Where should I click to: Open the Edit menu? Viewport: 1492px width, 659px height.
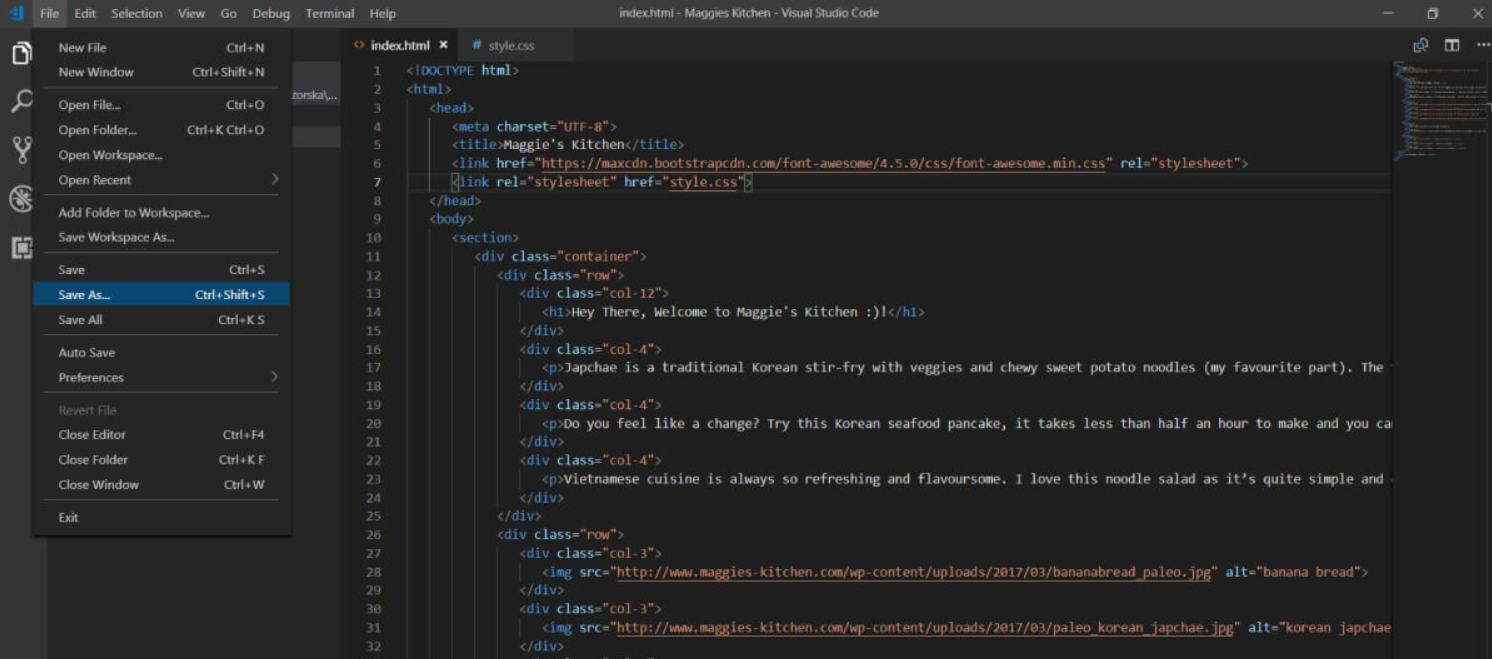pos(84,13)
